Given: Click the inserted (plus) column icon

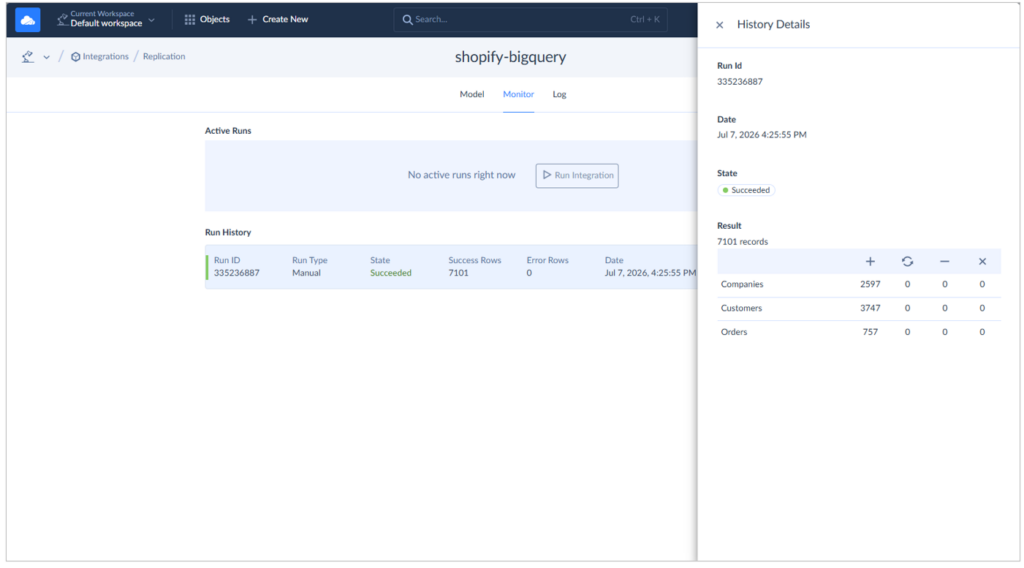Looking at the screenshot, I should 870,261.
